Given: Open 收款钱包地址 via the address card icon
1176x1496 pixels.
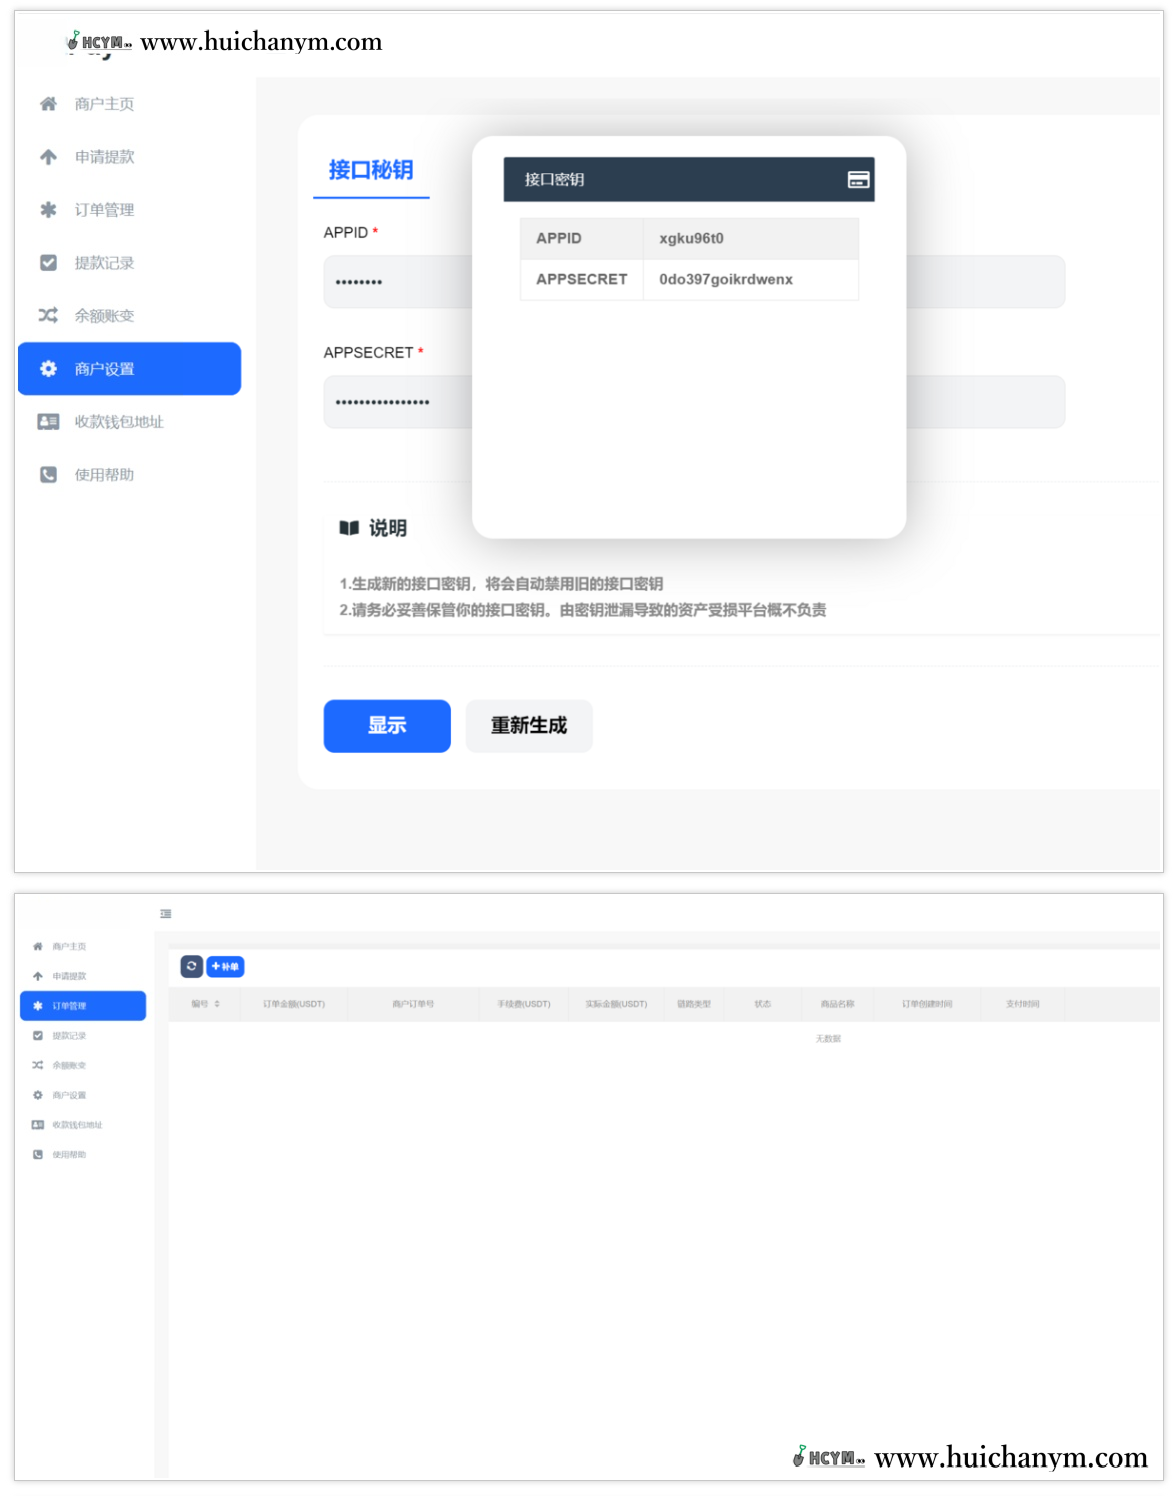Looking at the screenshot, I should (47, 421).
